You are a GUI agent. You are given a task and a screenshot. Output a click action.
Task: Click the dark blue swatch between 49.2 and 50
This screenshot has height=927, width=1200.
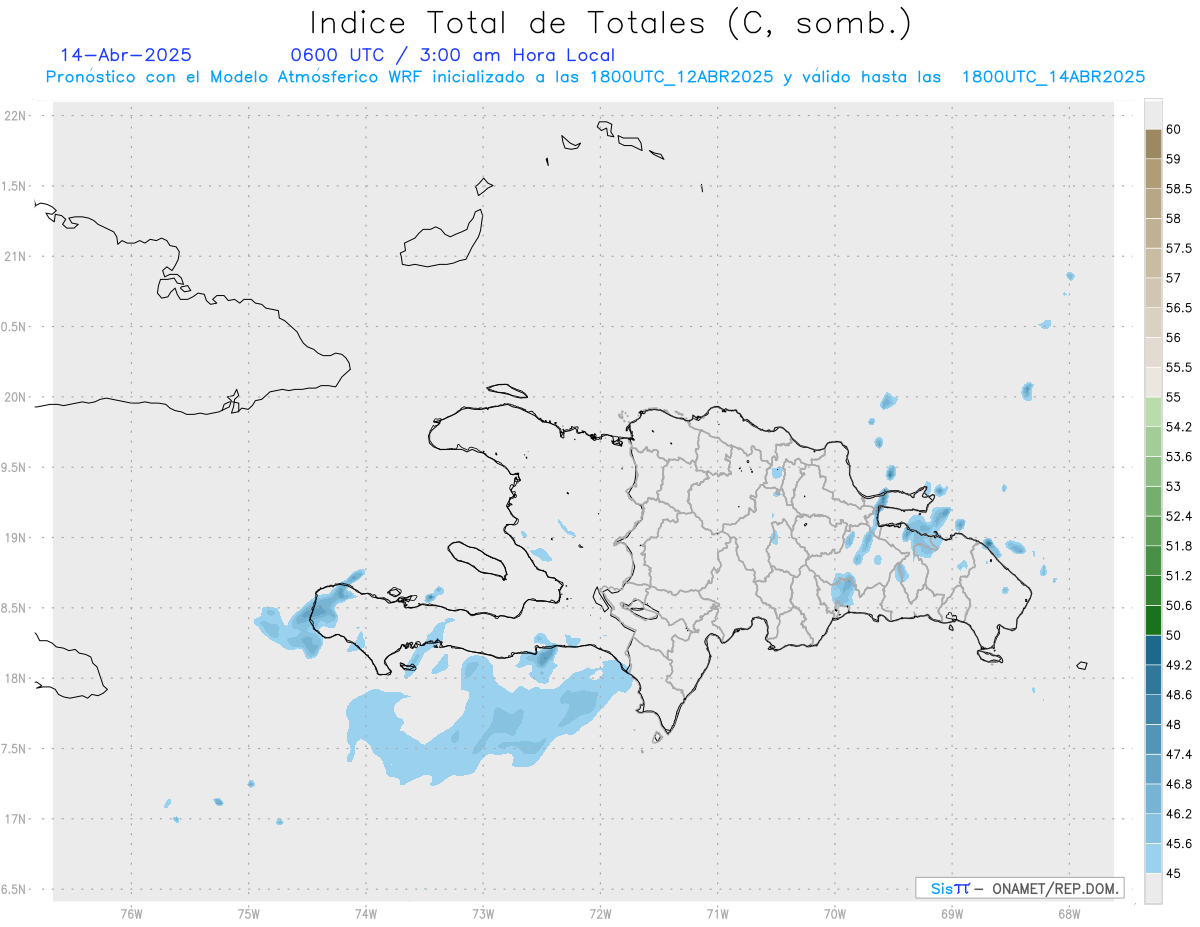click(1153, 650)
